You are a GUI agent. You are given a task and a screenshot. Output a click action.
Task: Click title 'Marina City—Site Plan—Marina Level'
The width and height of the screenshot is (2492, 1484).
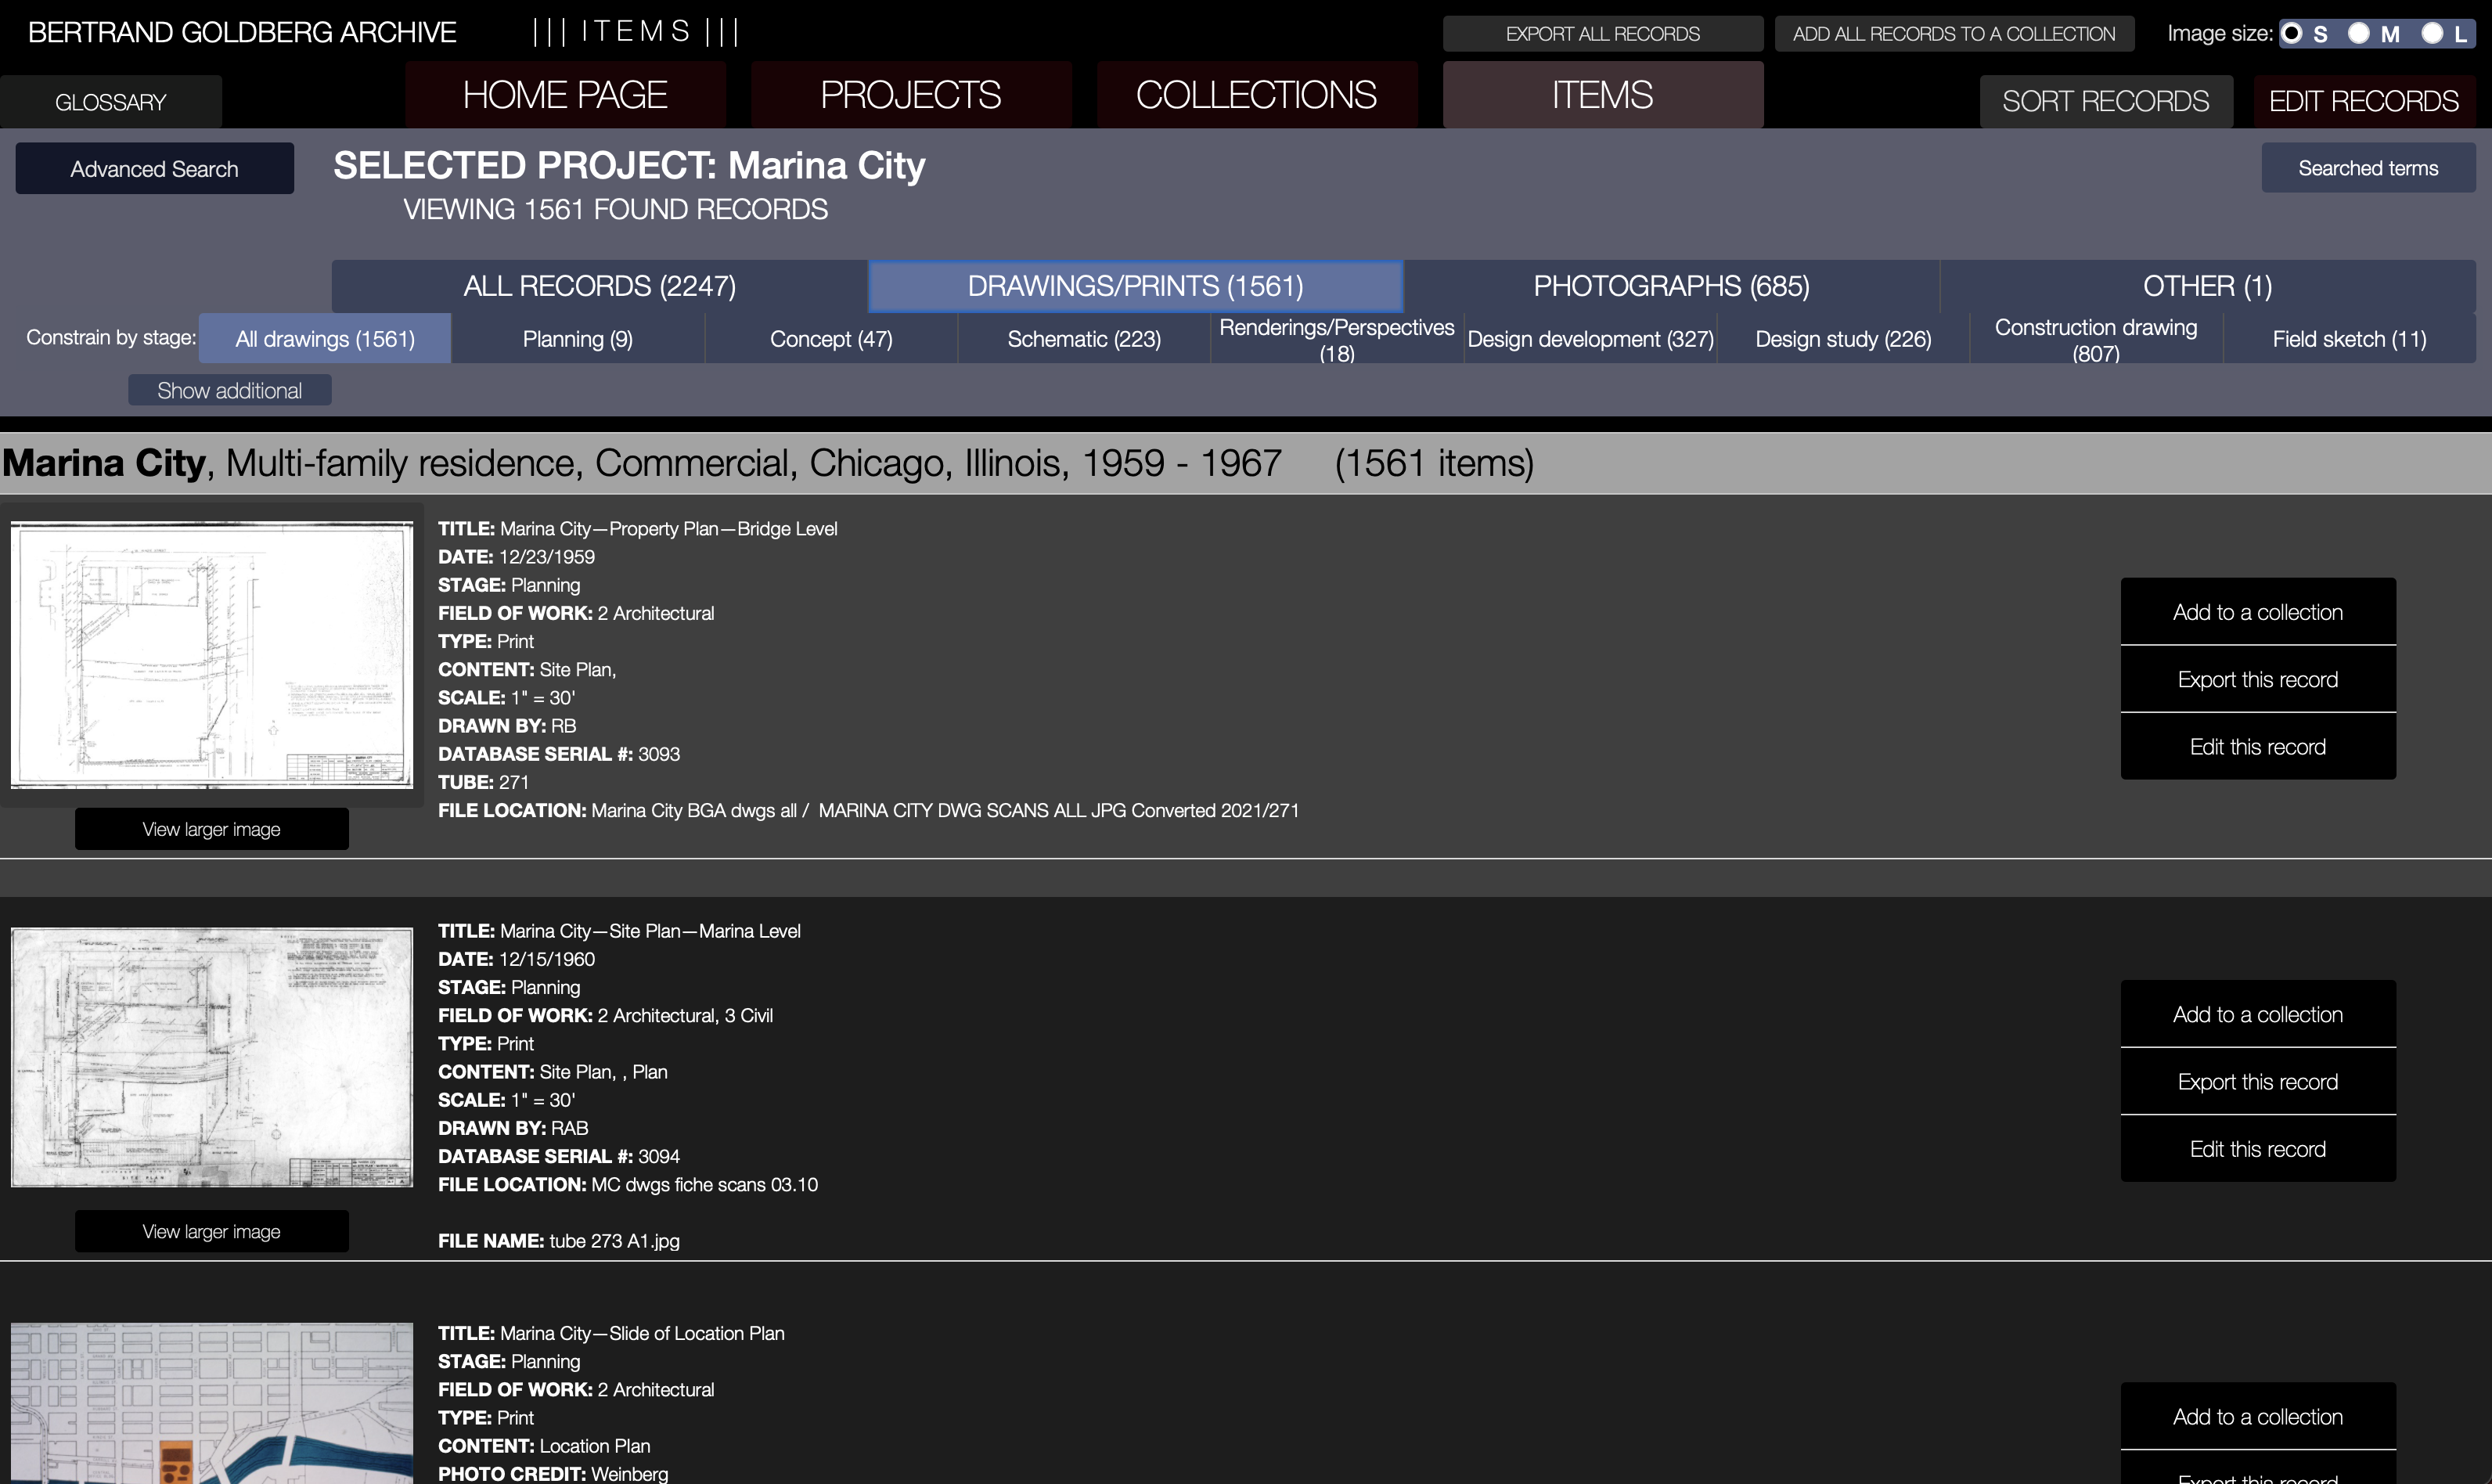[650, 931]
